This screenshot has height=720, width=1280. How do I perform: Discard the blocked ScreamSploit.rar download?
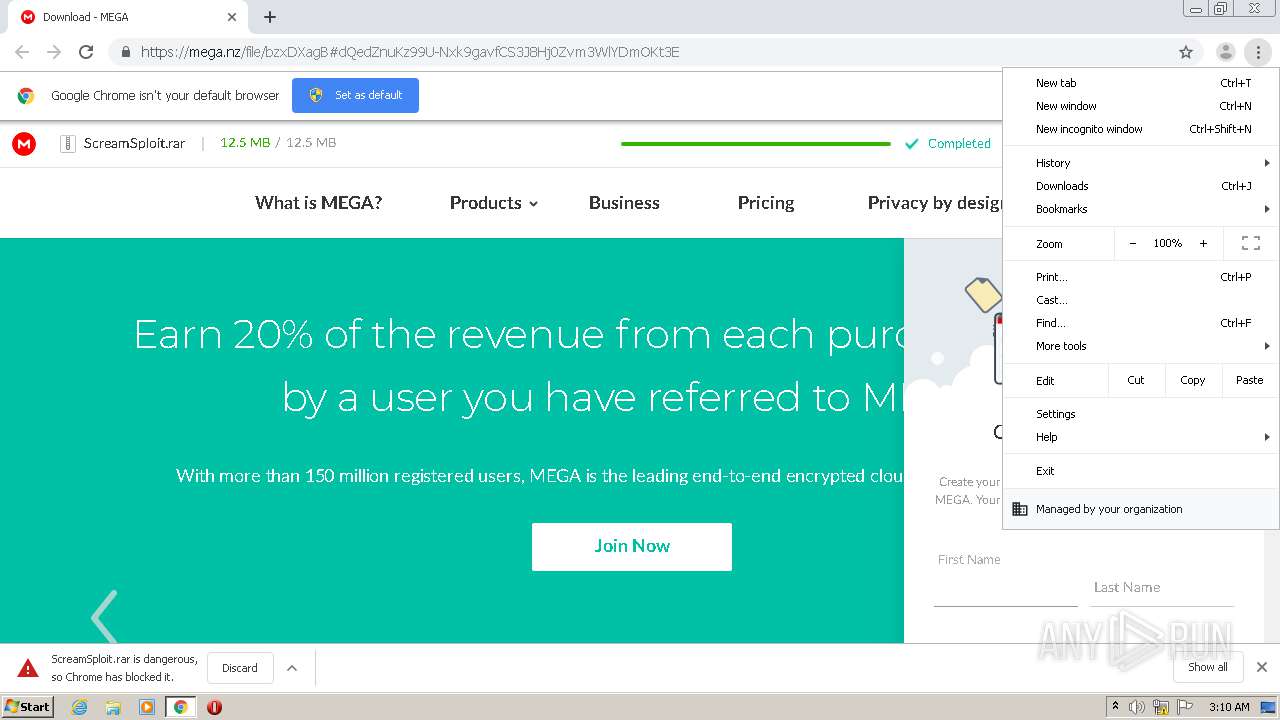pos(240,668)
